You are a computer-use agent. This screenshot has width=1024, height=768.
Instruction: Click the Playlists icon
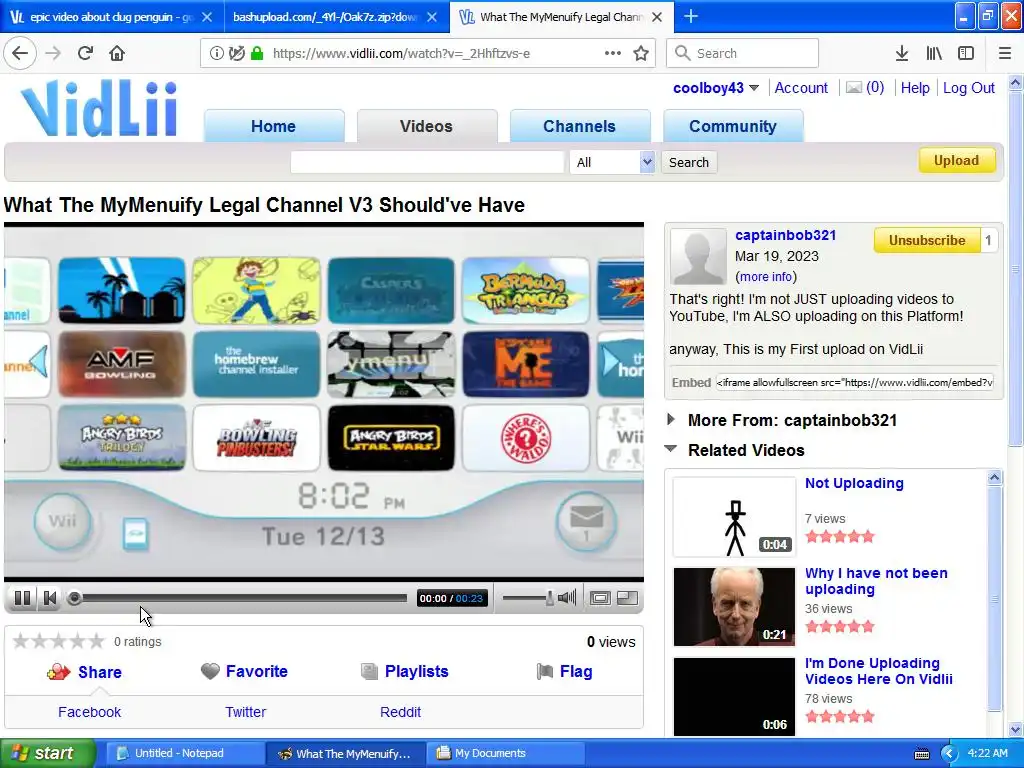tap(369, 671)
